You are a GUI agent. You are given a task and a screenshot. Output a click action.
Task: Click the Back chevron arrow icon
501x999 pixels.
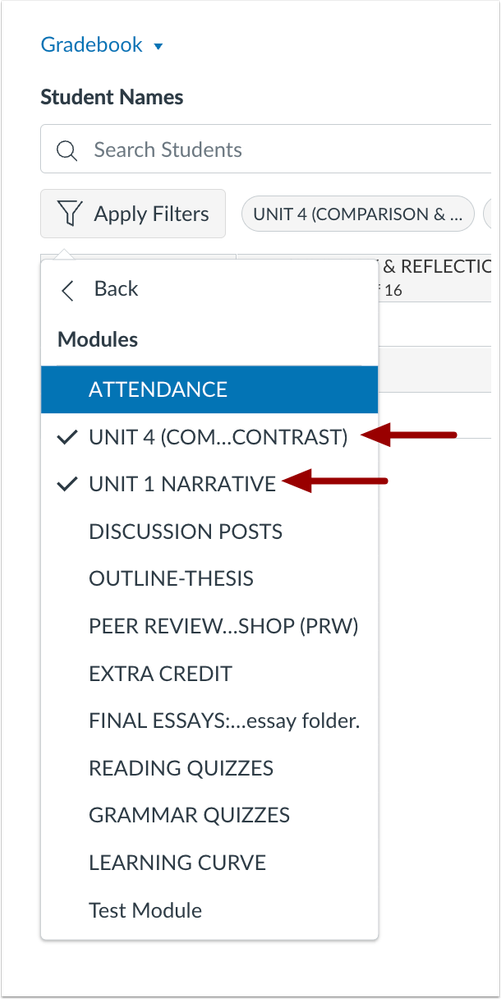click(x=67, y=289)
